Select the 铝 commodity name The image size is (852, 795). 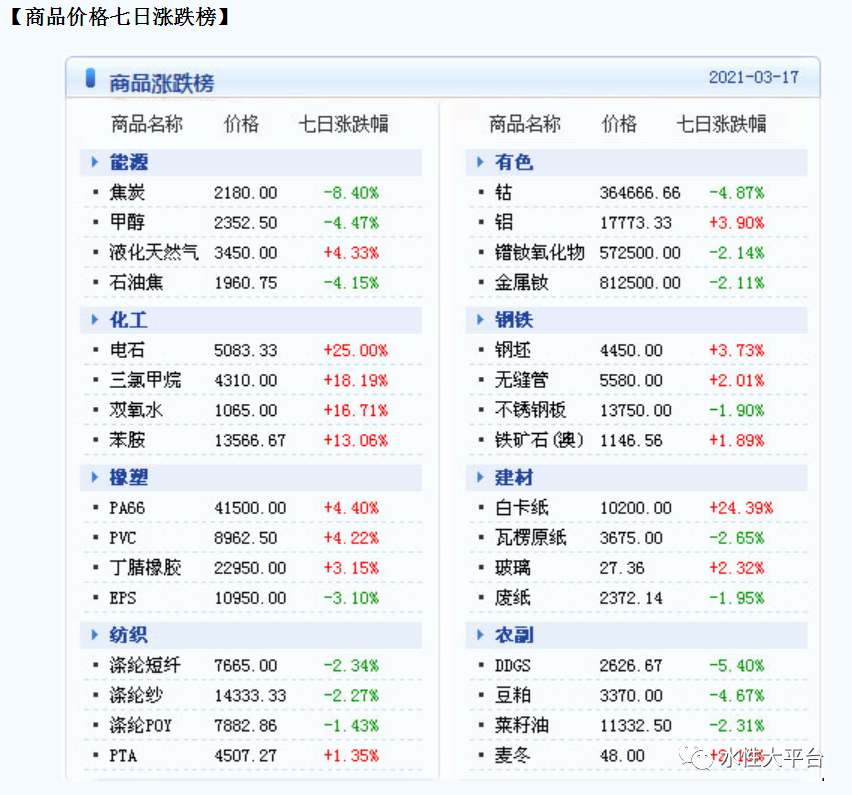pyautogui.click(x=503, y=222)
